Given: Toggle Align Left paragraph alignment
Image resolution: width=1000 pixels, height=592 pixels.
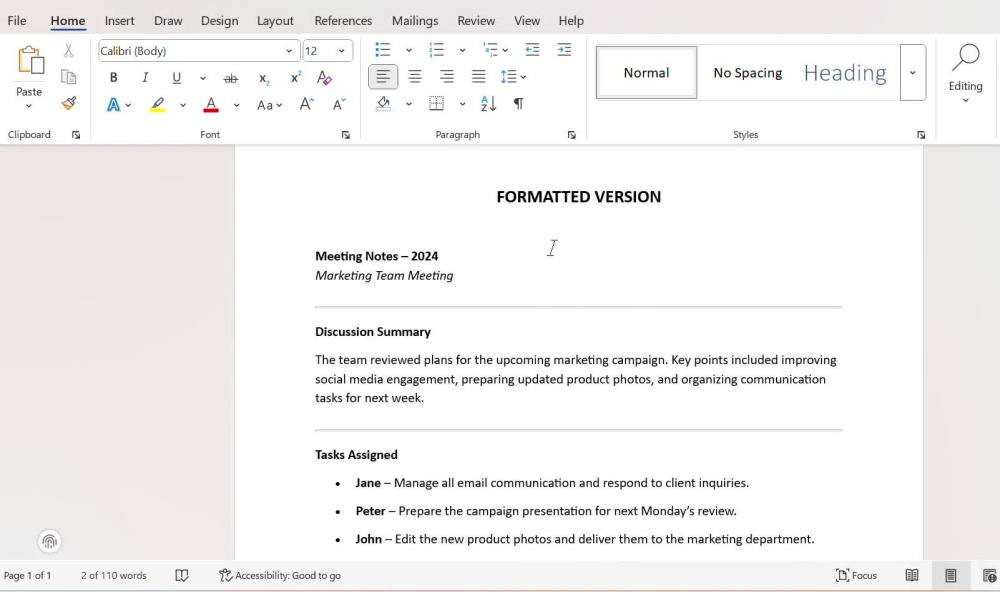Looking at the screenshot, I should click(x=383, y=77).
